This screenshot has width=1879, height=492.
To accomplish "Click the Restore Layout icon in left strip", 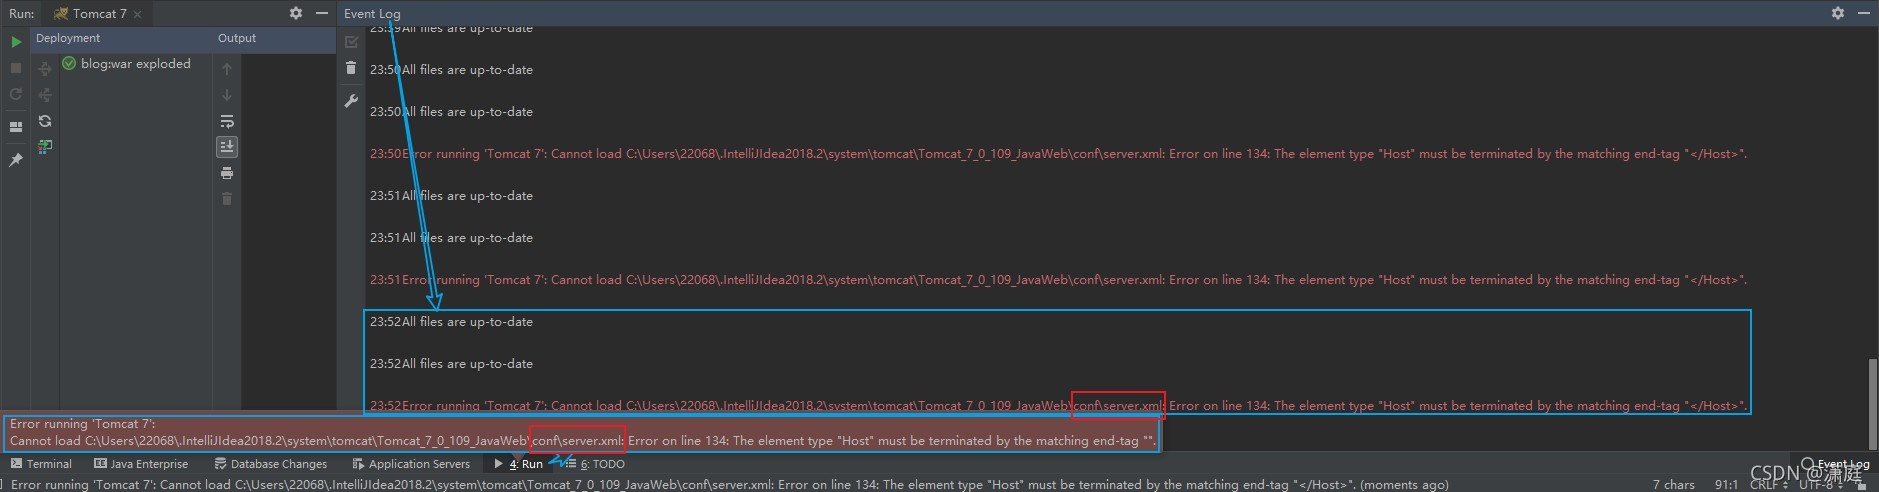I will [x=16, y=127].
